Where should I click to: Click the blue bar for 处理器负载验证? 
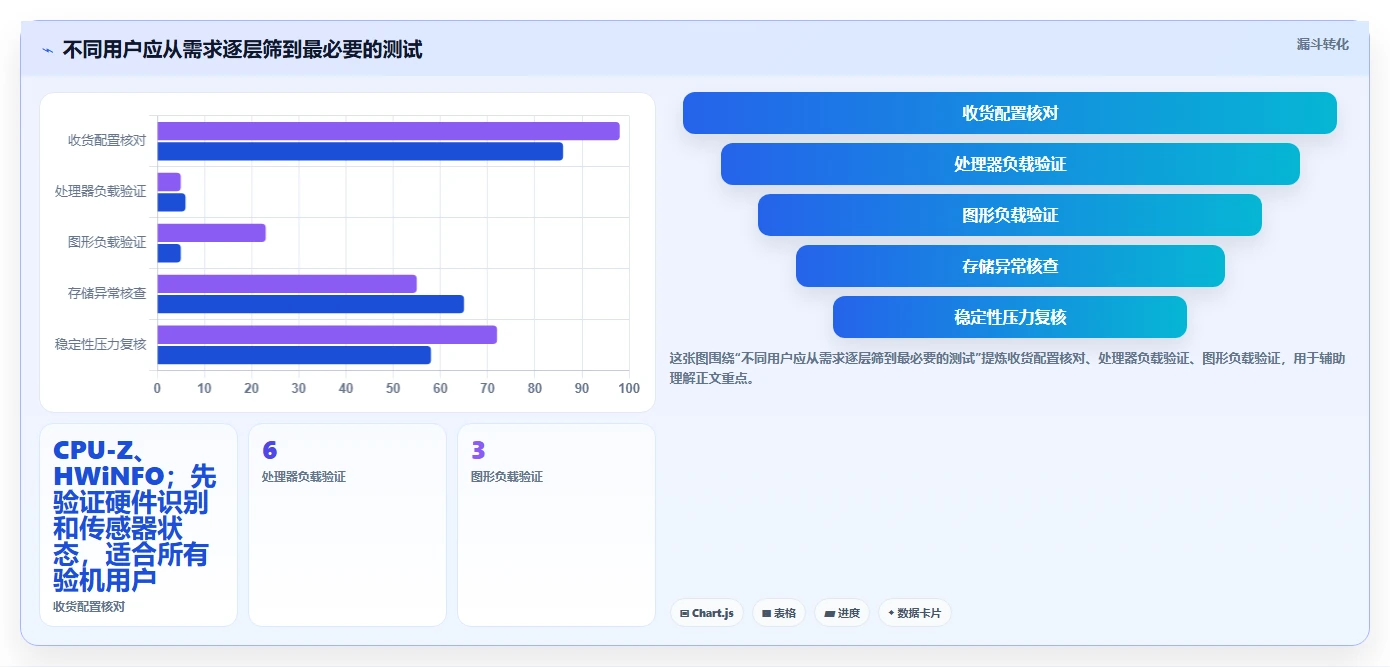(171, 202)
